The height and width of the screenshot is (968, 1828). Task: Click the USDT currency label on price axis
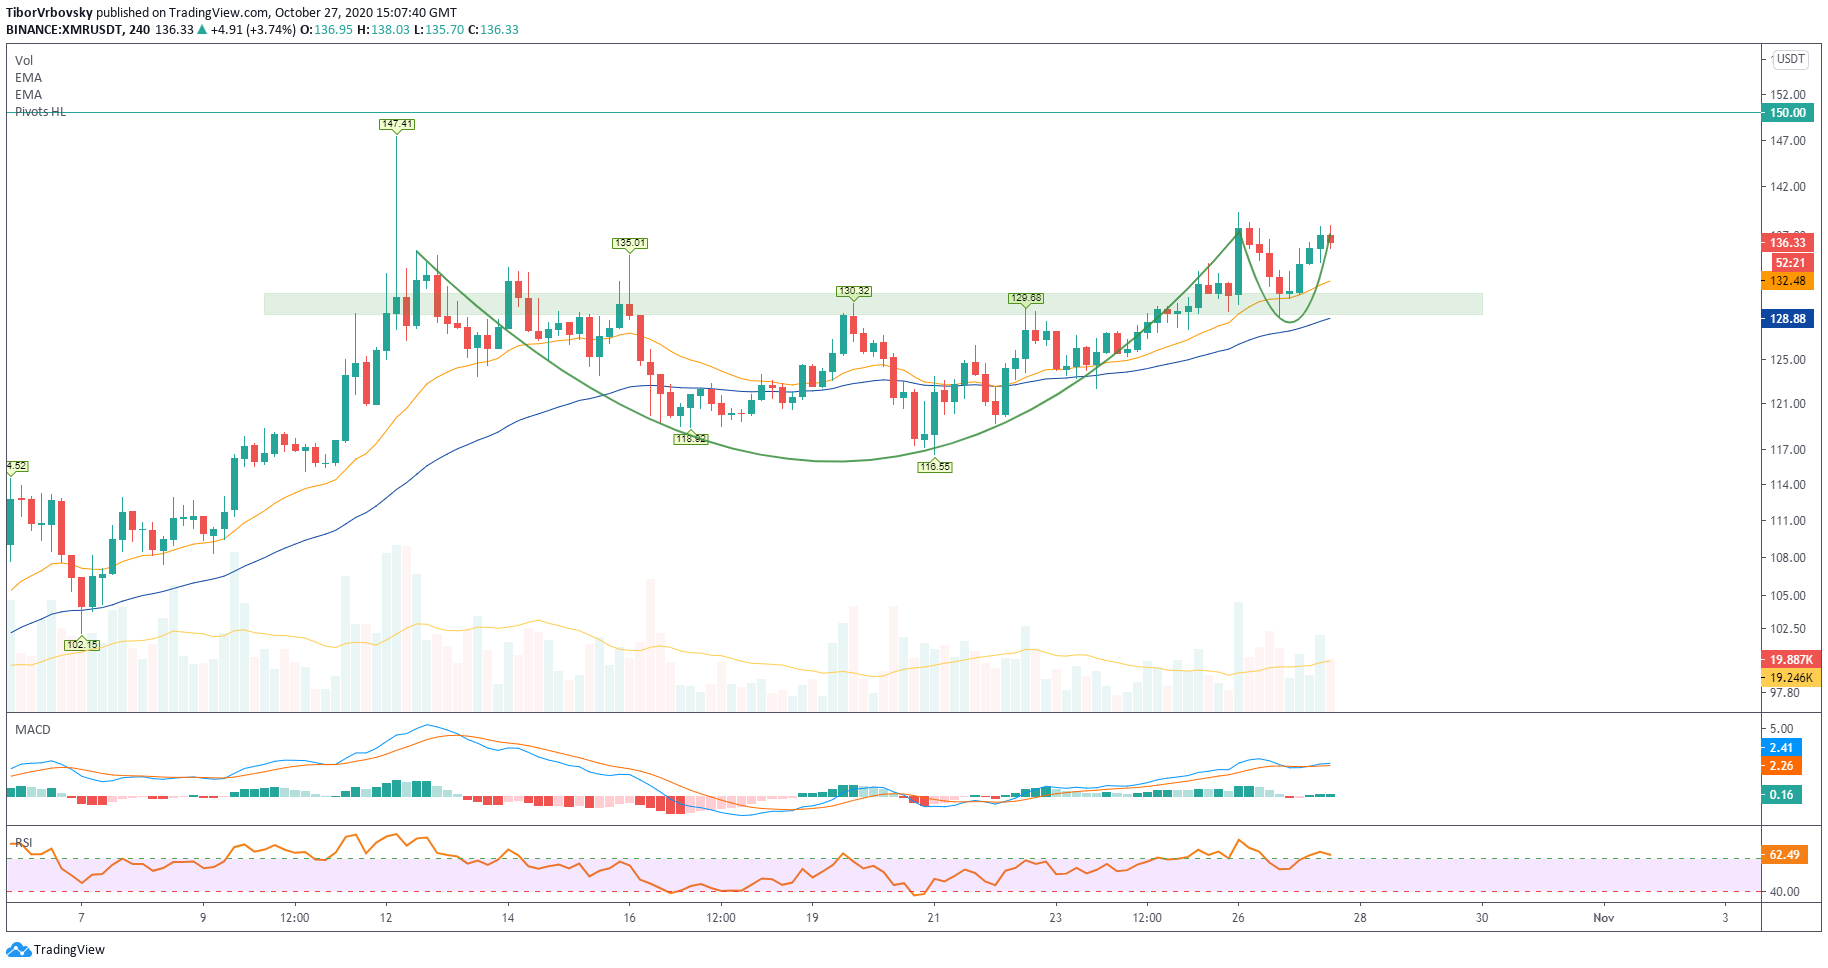point(1790,59)
